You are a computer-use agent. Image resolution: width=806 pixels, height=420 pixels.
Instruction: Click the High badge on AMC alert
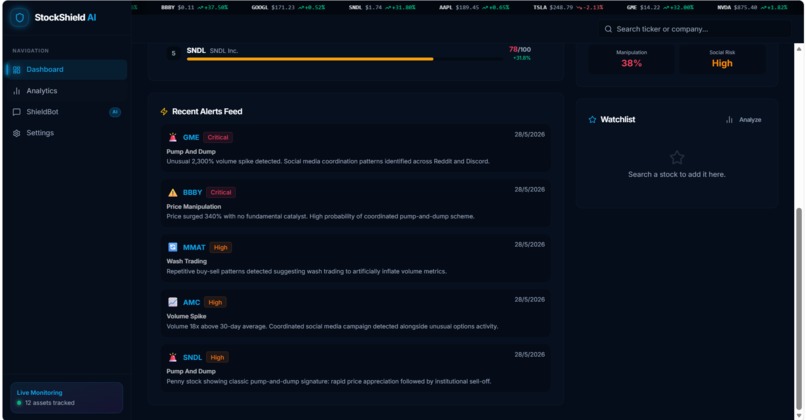tap(215, 303)
